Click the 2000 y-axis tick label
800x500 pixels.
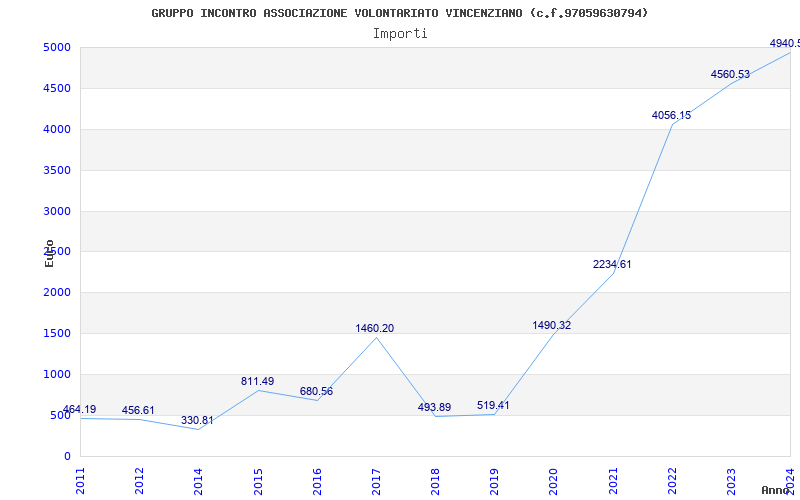pos(57,292)
